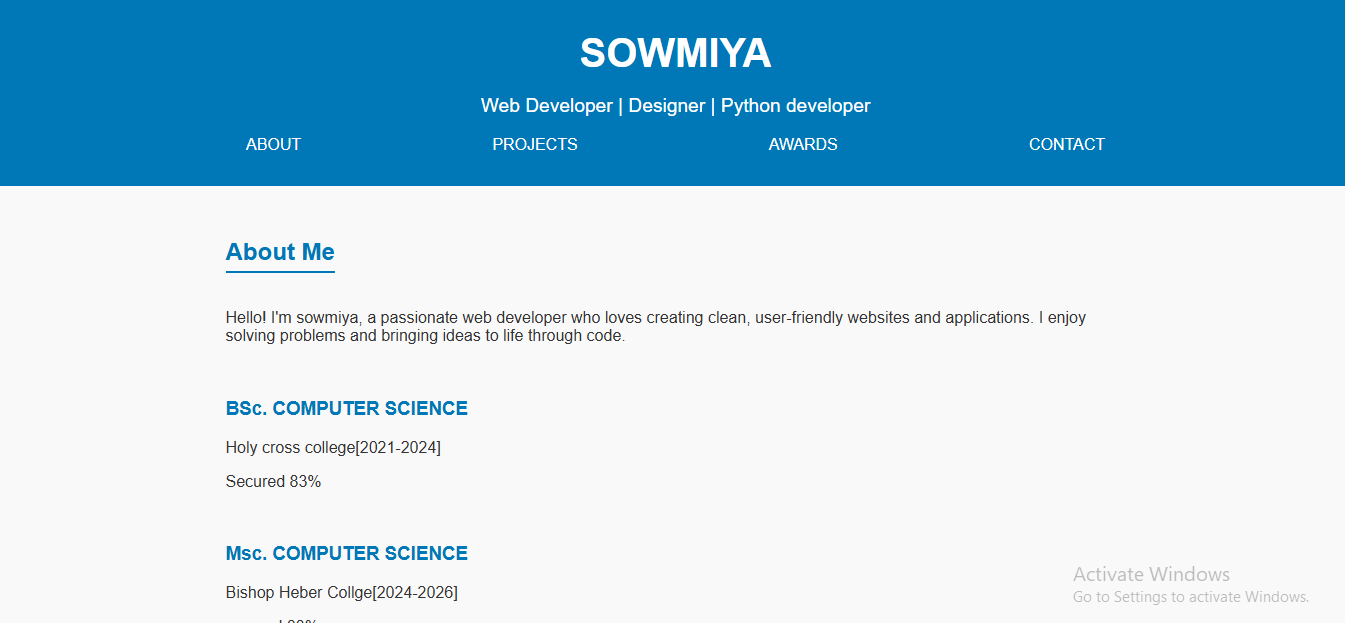Click the About Me section heading

click(x=280, y=252)
